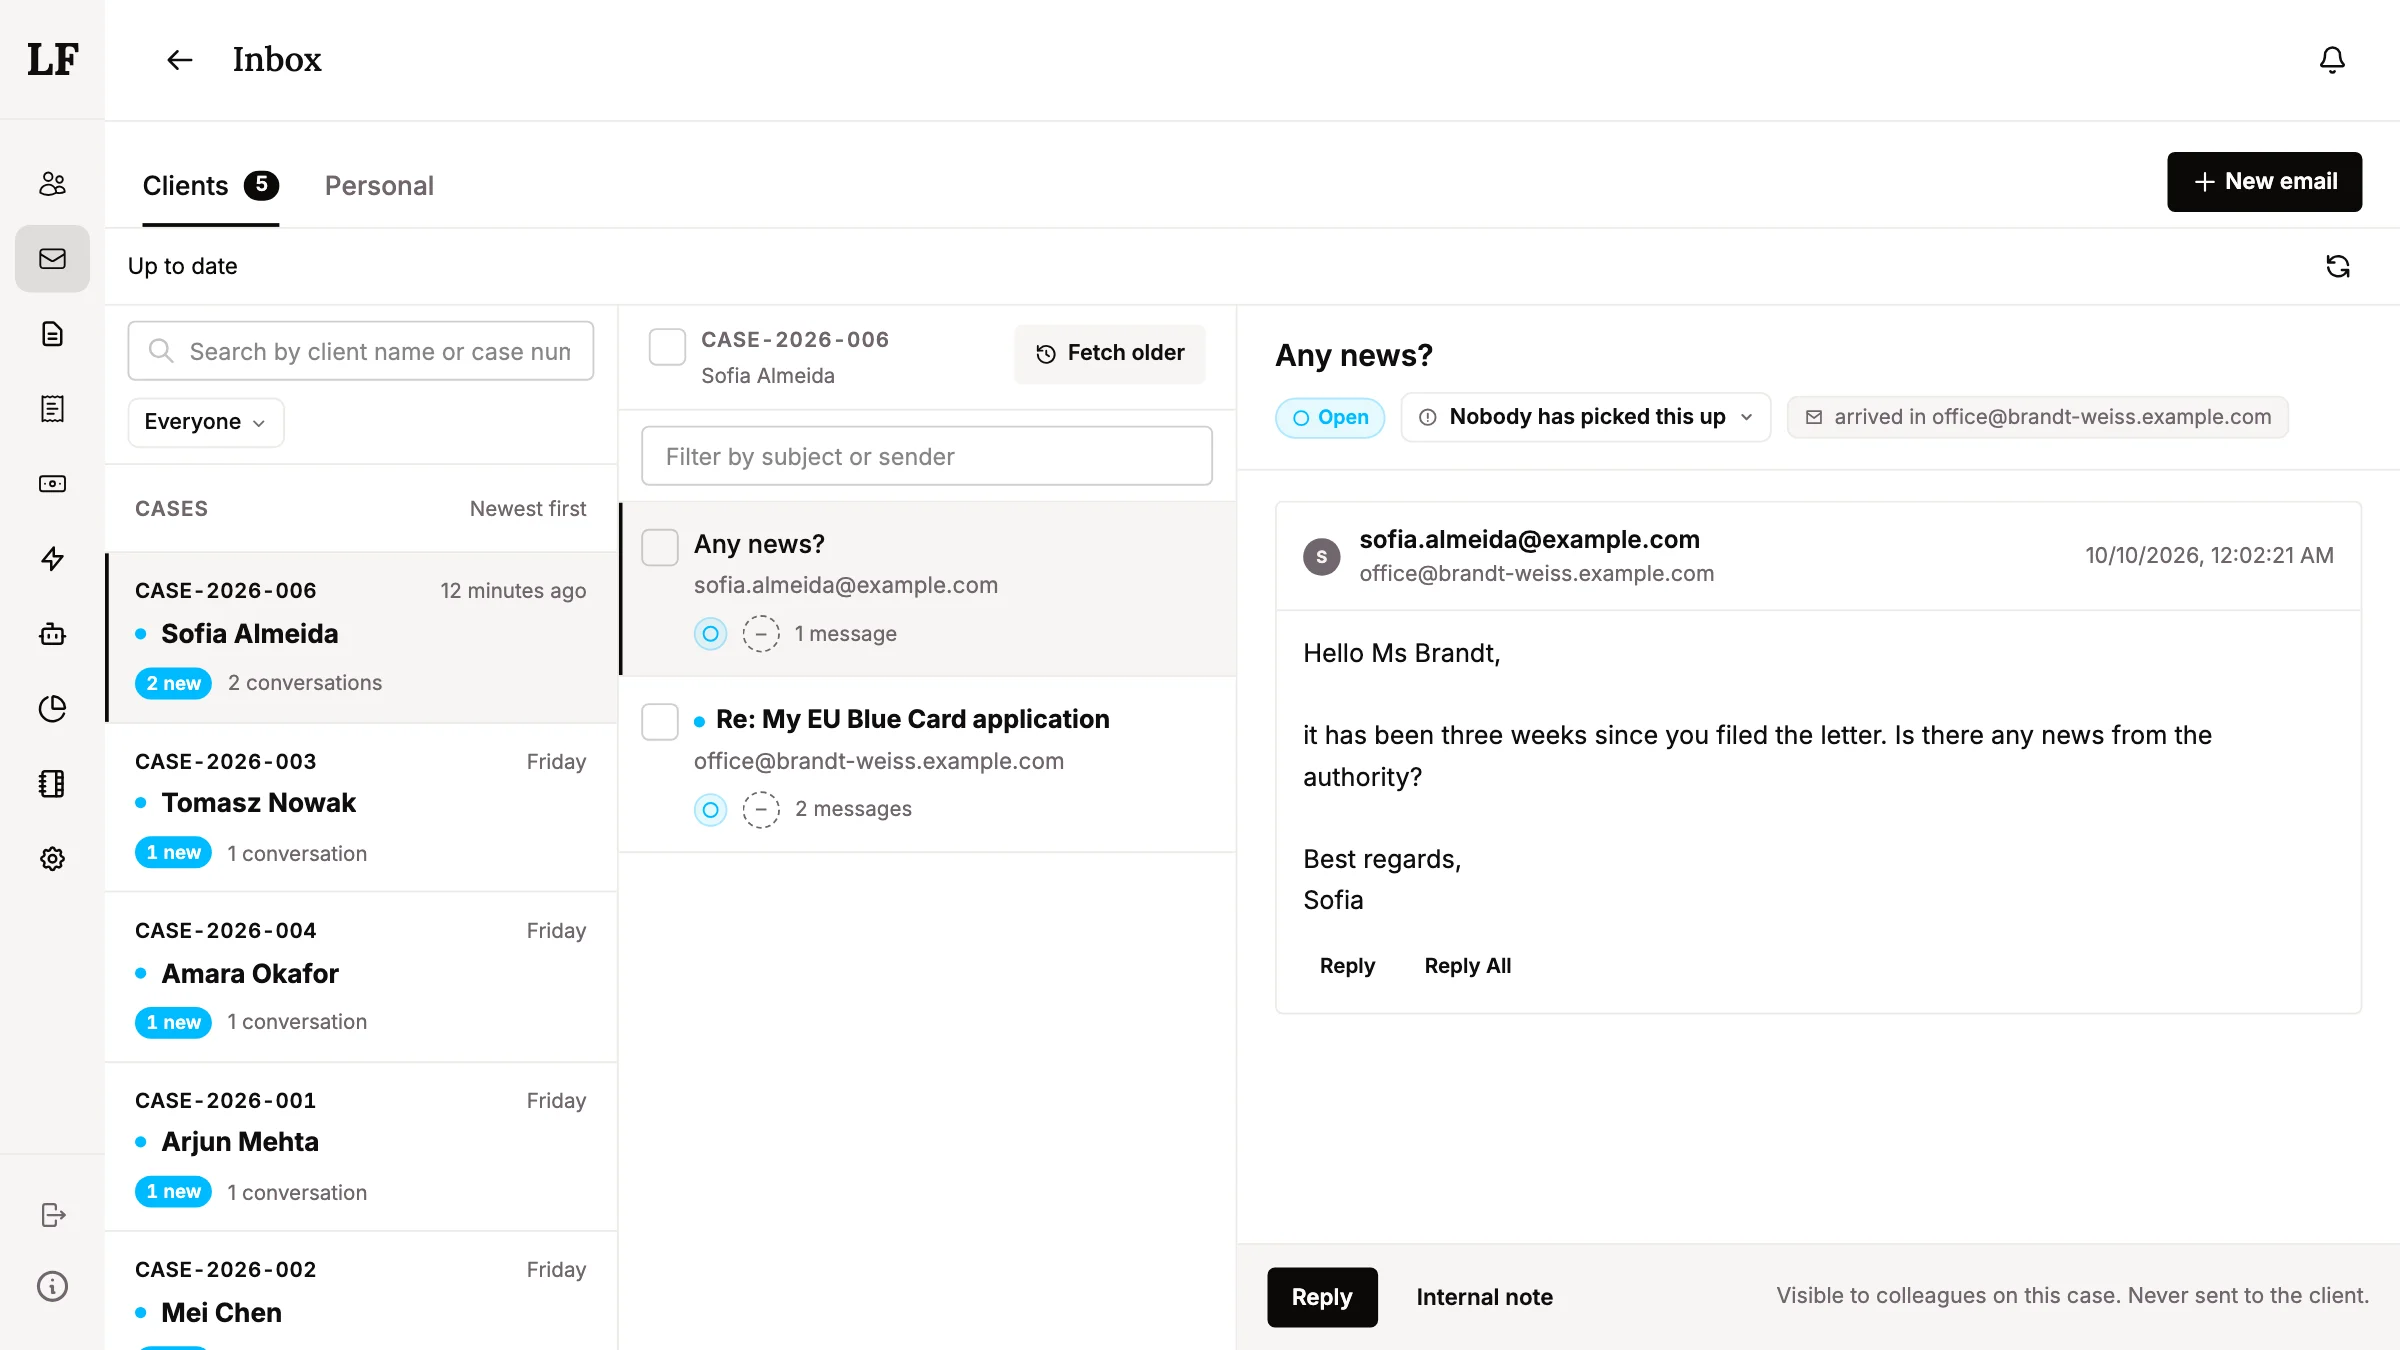Refresh the inbox with the sync icon
The height and width of the screenshot is (1350, 2400).
[2337, 266]
